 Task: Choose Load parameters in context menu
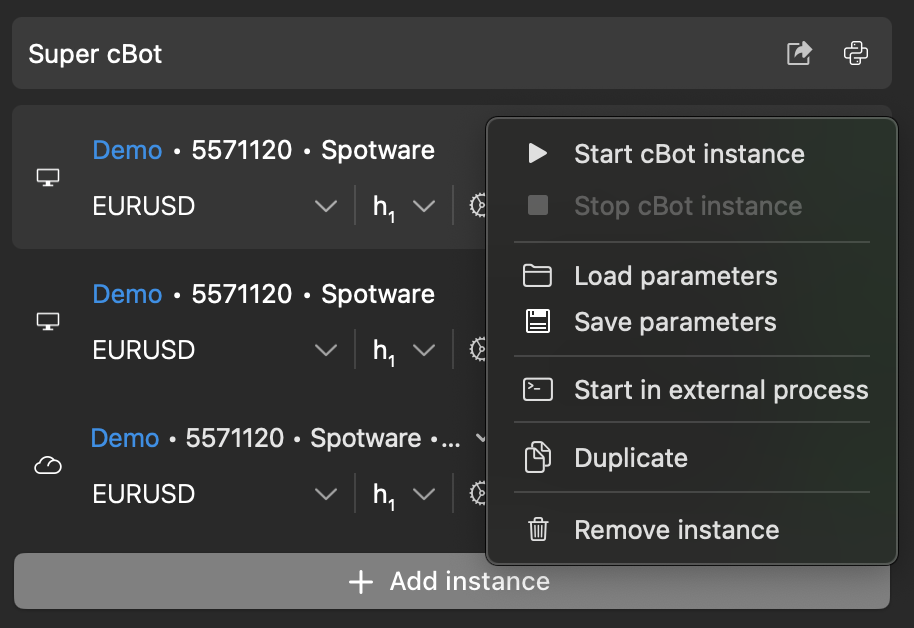pos(675,276)
